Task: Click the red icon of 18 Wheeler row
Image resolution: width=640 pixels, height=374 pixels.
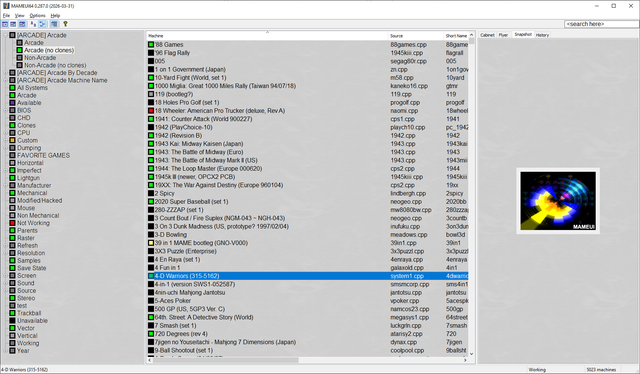Action: pyautogui.click(x=151, y=111)
